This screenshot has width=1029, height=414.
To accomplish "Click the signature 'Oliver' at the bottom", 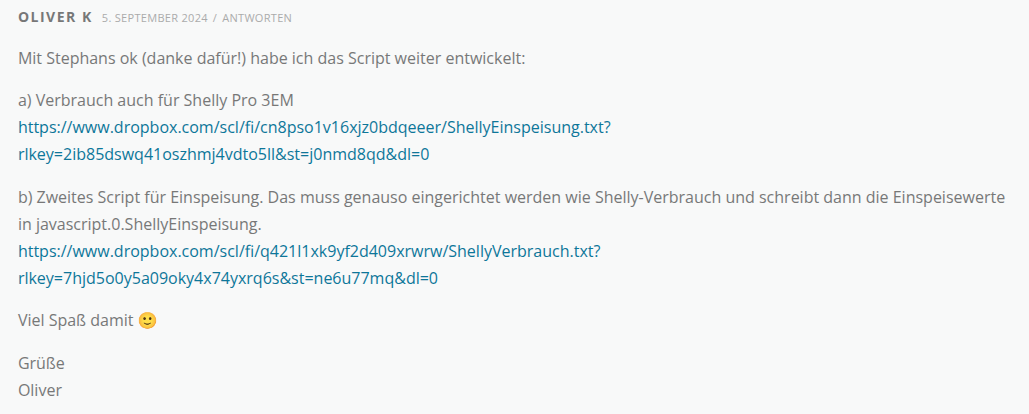I will (40, 389).
